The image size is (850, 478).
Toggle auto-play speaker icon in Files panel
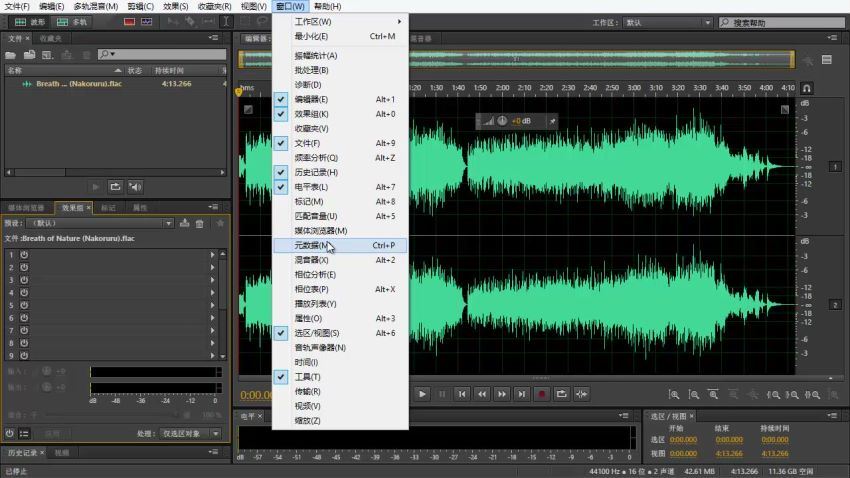pos(135,186)
